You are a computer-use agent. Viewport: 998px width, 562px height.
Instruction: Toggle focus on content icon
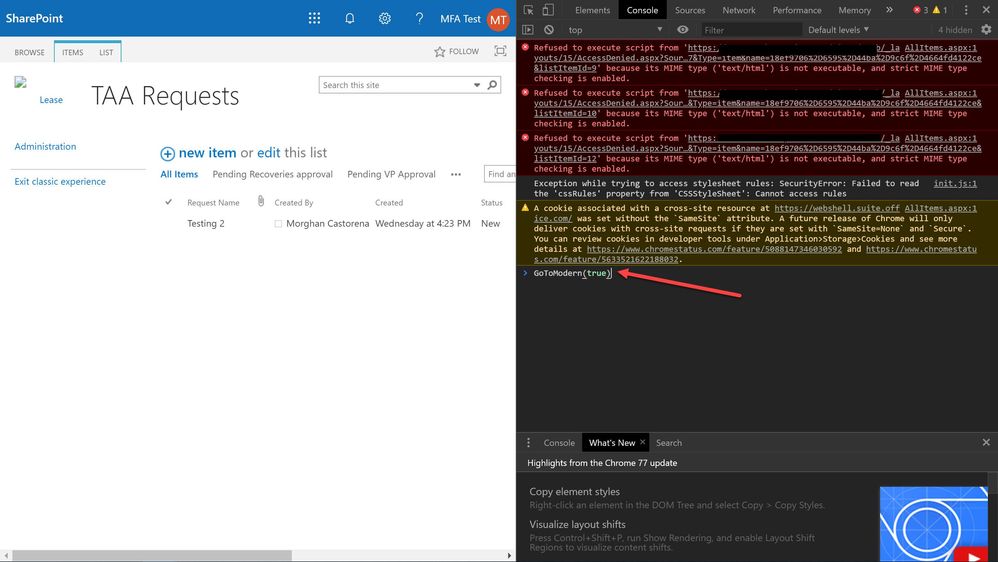click(x=500, y=51)
